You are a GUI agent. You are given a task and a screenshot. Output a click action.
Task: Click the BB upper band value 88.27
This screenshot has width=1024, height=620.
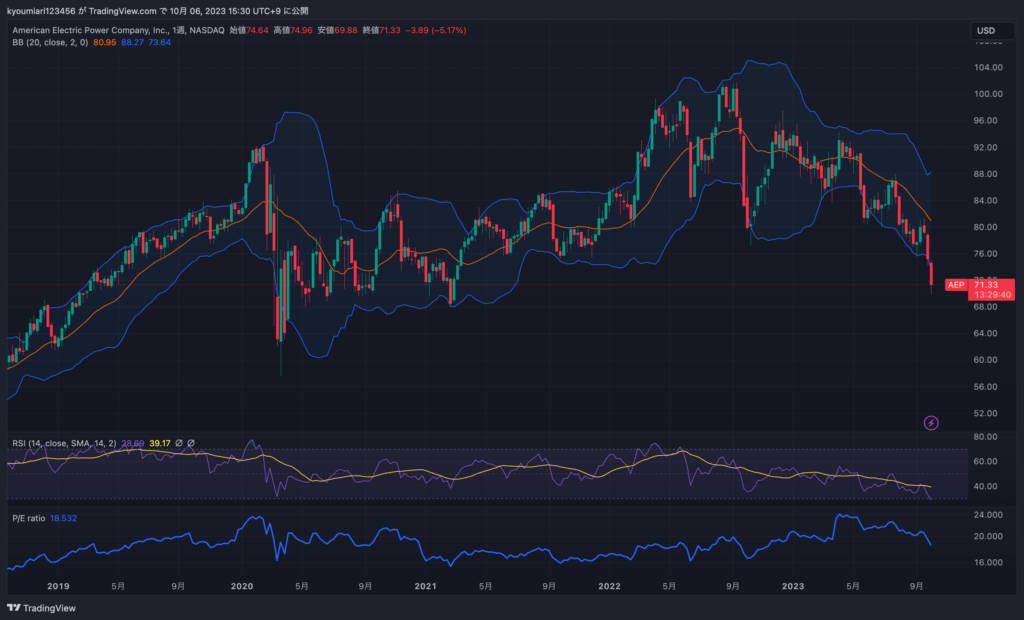pyautogui.click(x=132, y=42)
